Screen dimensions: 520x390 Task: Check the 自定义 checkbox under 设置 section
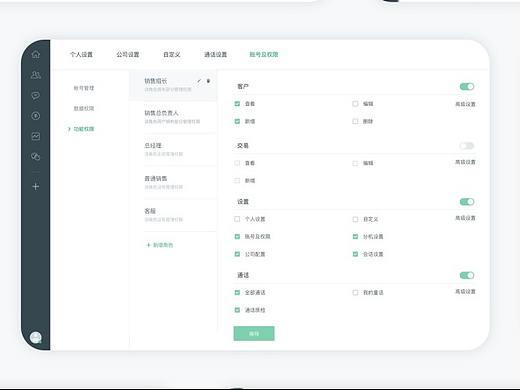(x=355, y=219)
